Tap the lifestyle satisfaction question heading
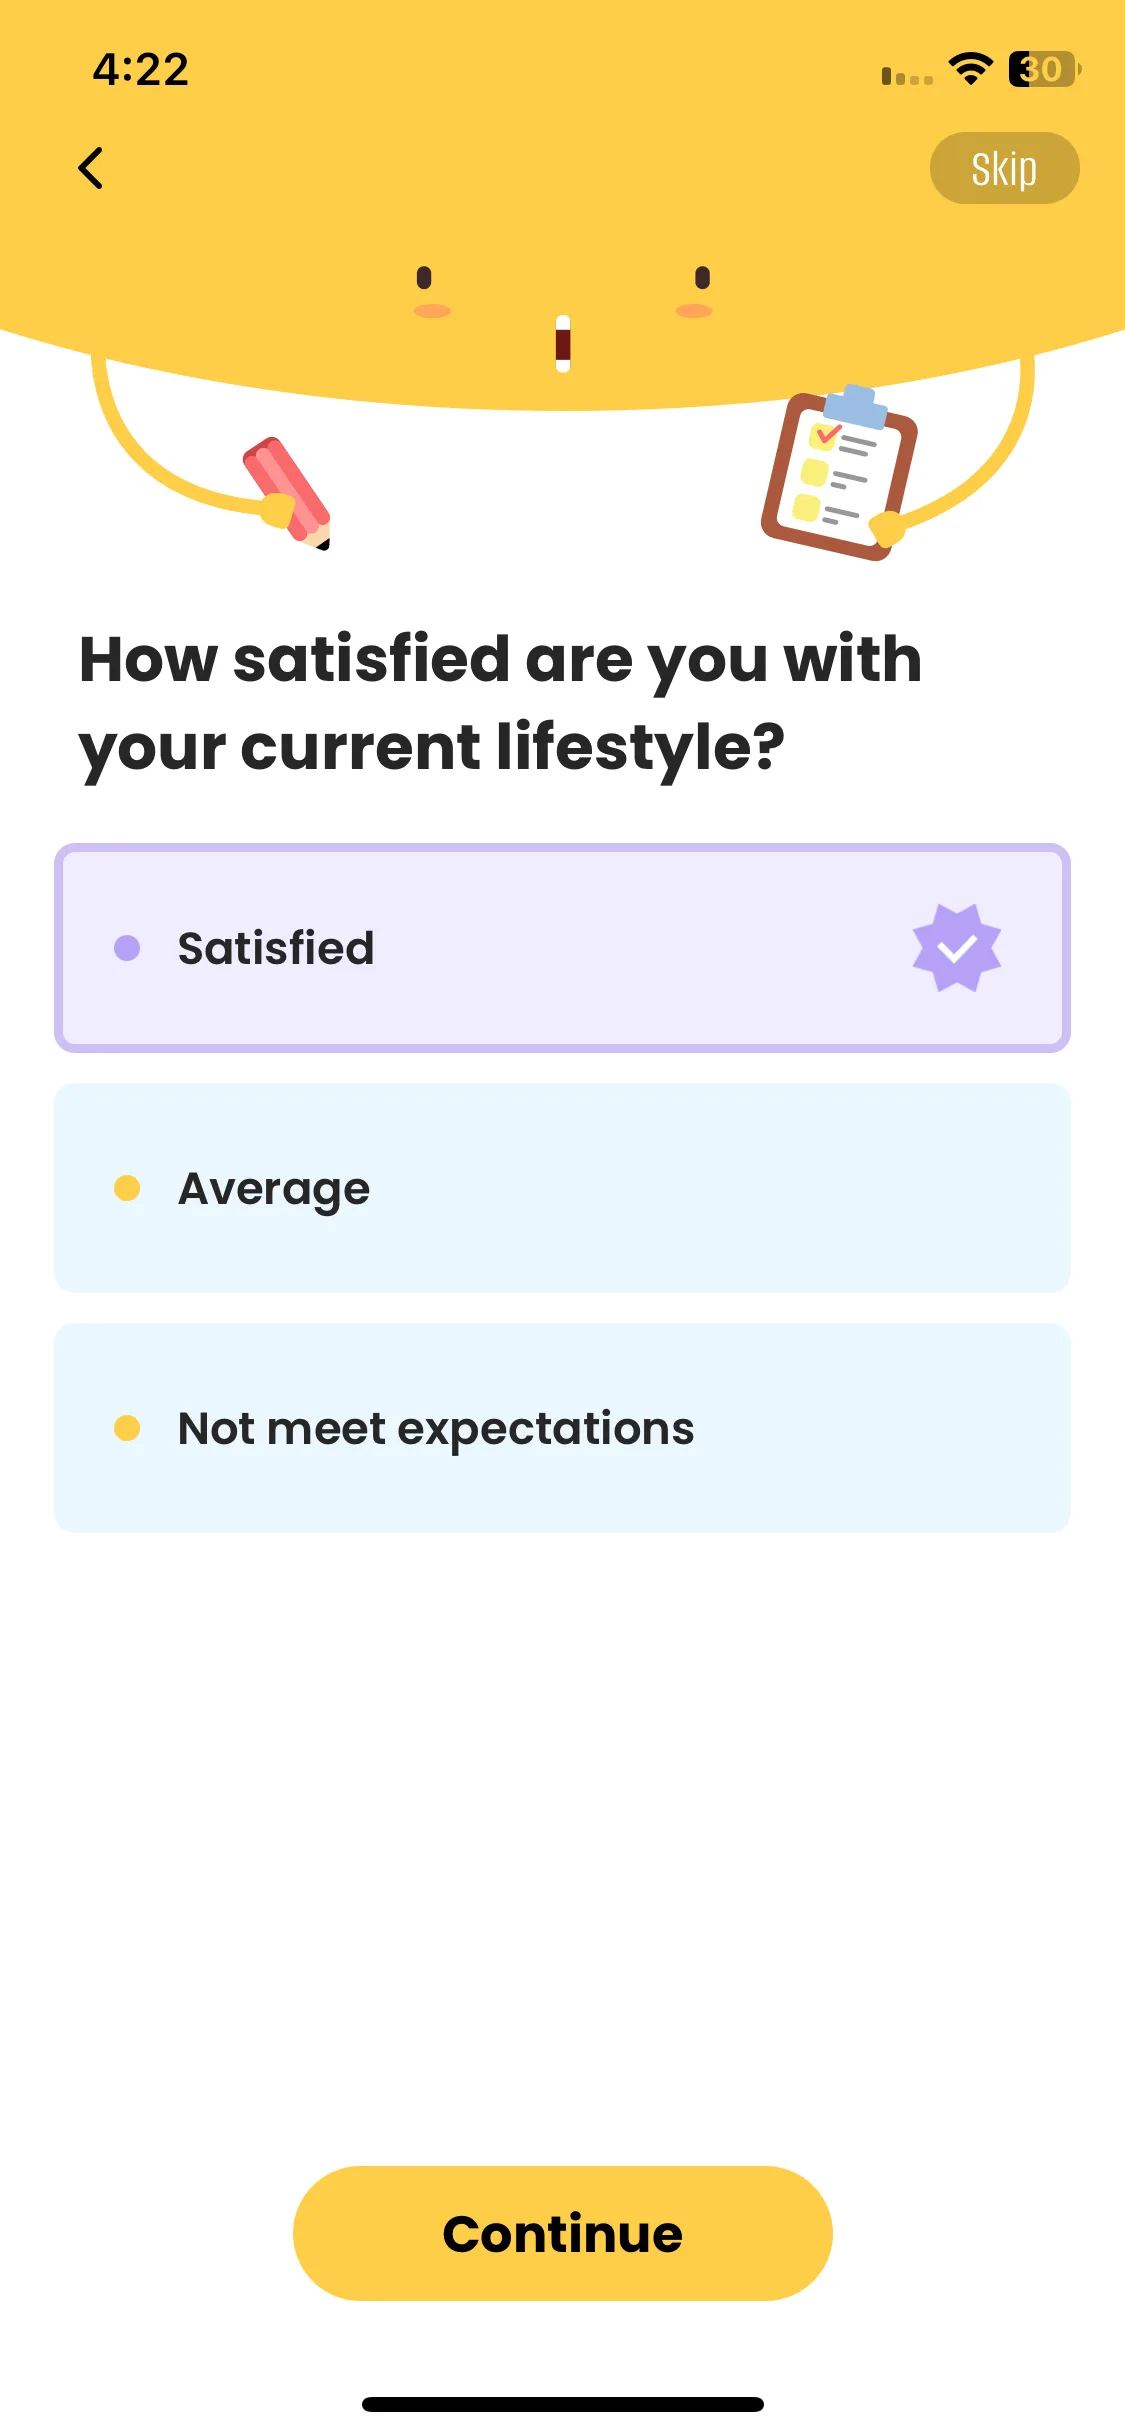The image size is (1125, 2436). [x=500, y=703]
